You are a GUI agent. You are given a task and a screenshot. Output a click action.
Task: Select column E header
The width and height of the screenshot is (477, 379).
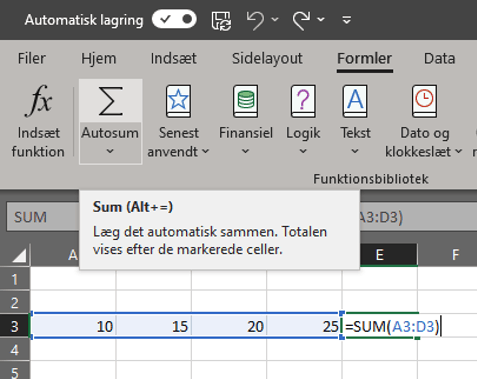point(380,255)
